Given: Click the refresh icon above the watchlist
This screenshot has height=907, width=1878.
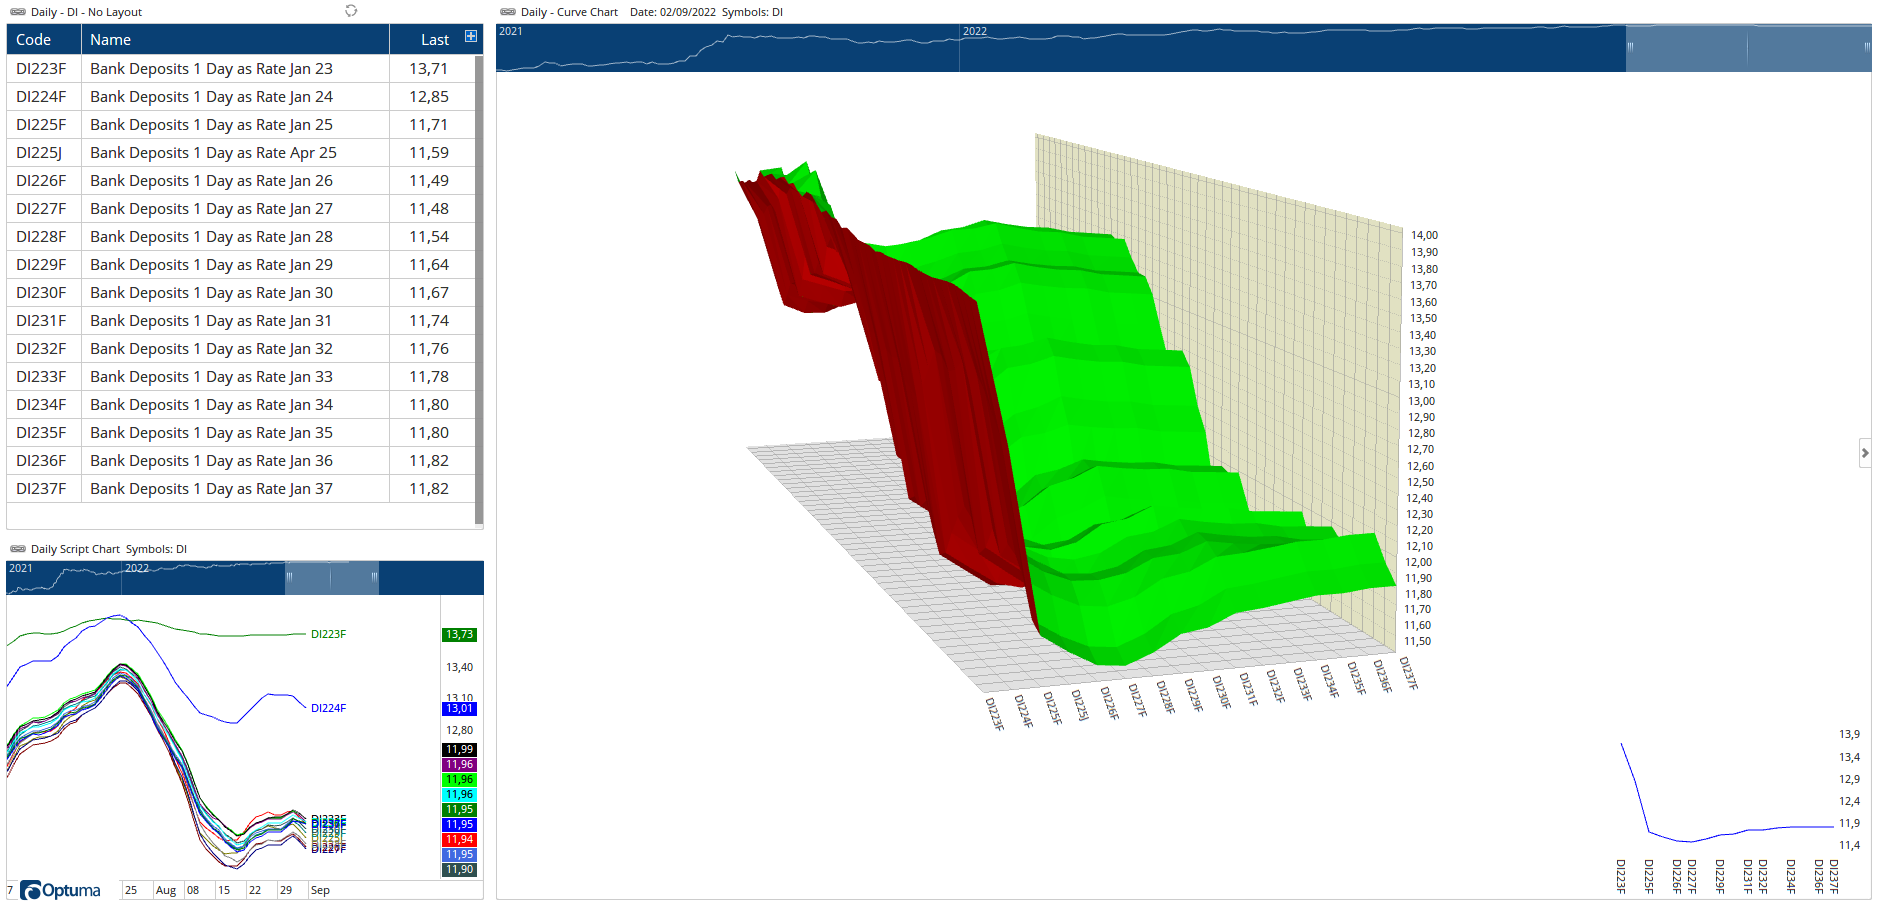Looking at the screenshot, I should pos(351,11).
